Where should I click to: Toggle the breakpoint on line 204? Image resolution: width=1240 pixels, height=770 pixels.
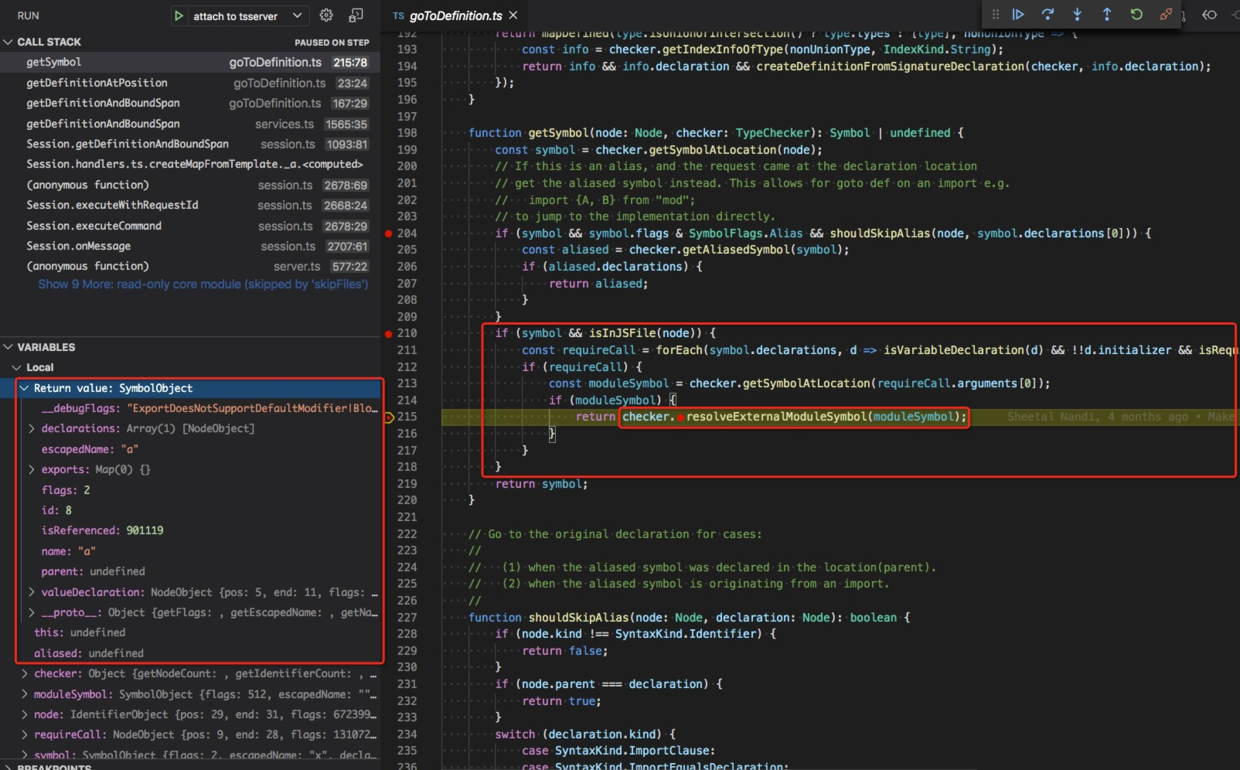click(x=389, y=233)
